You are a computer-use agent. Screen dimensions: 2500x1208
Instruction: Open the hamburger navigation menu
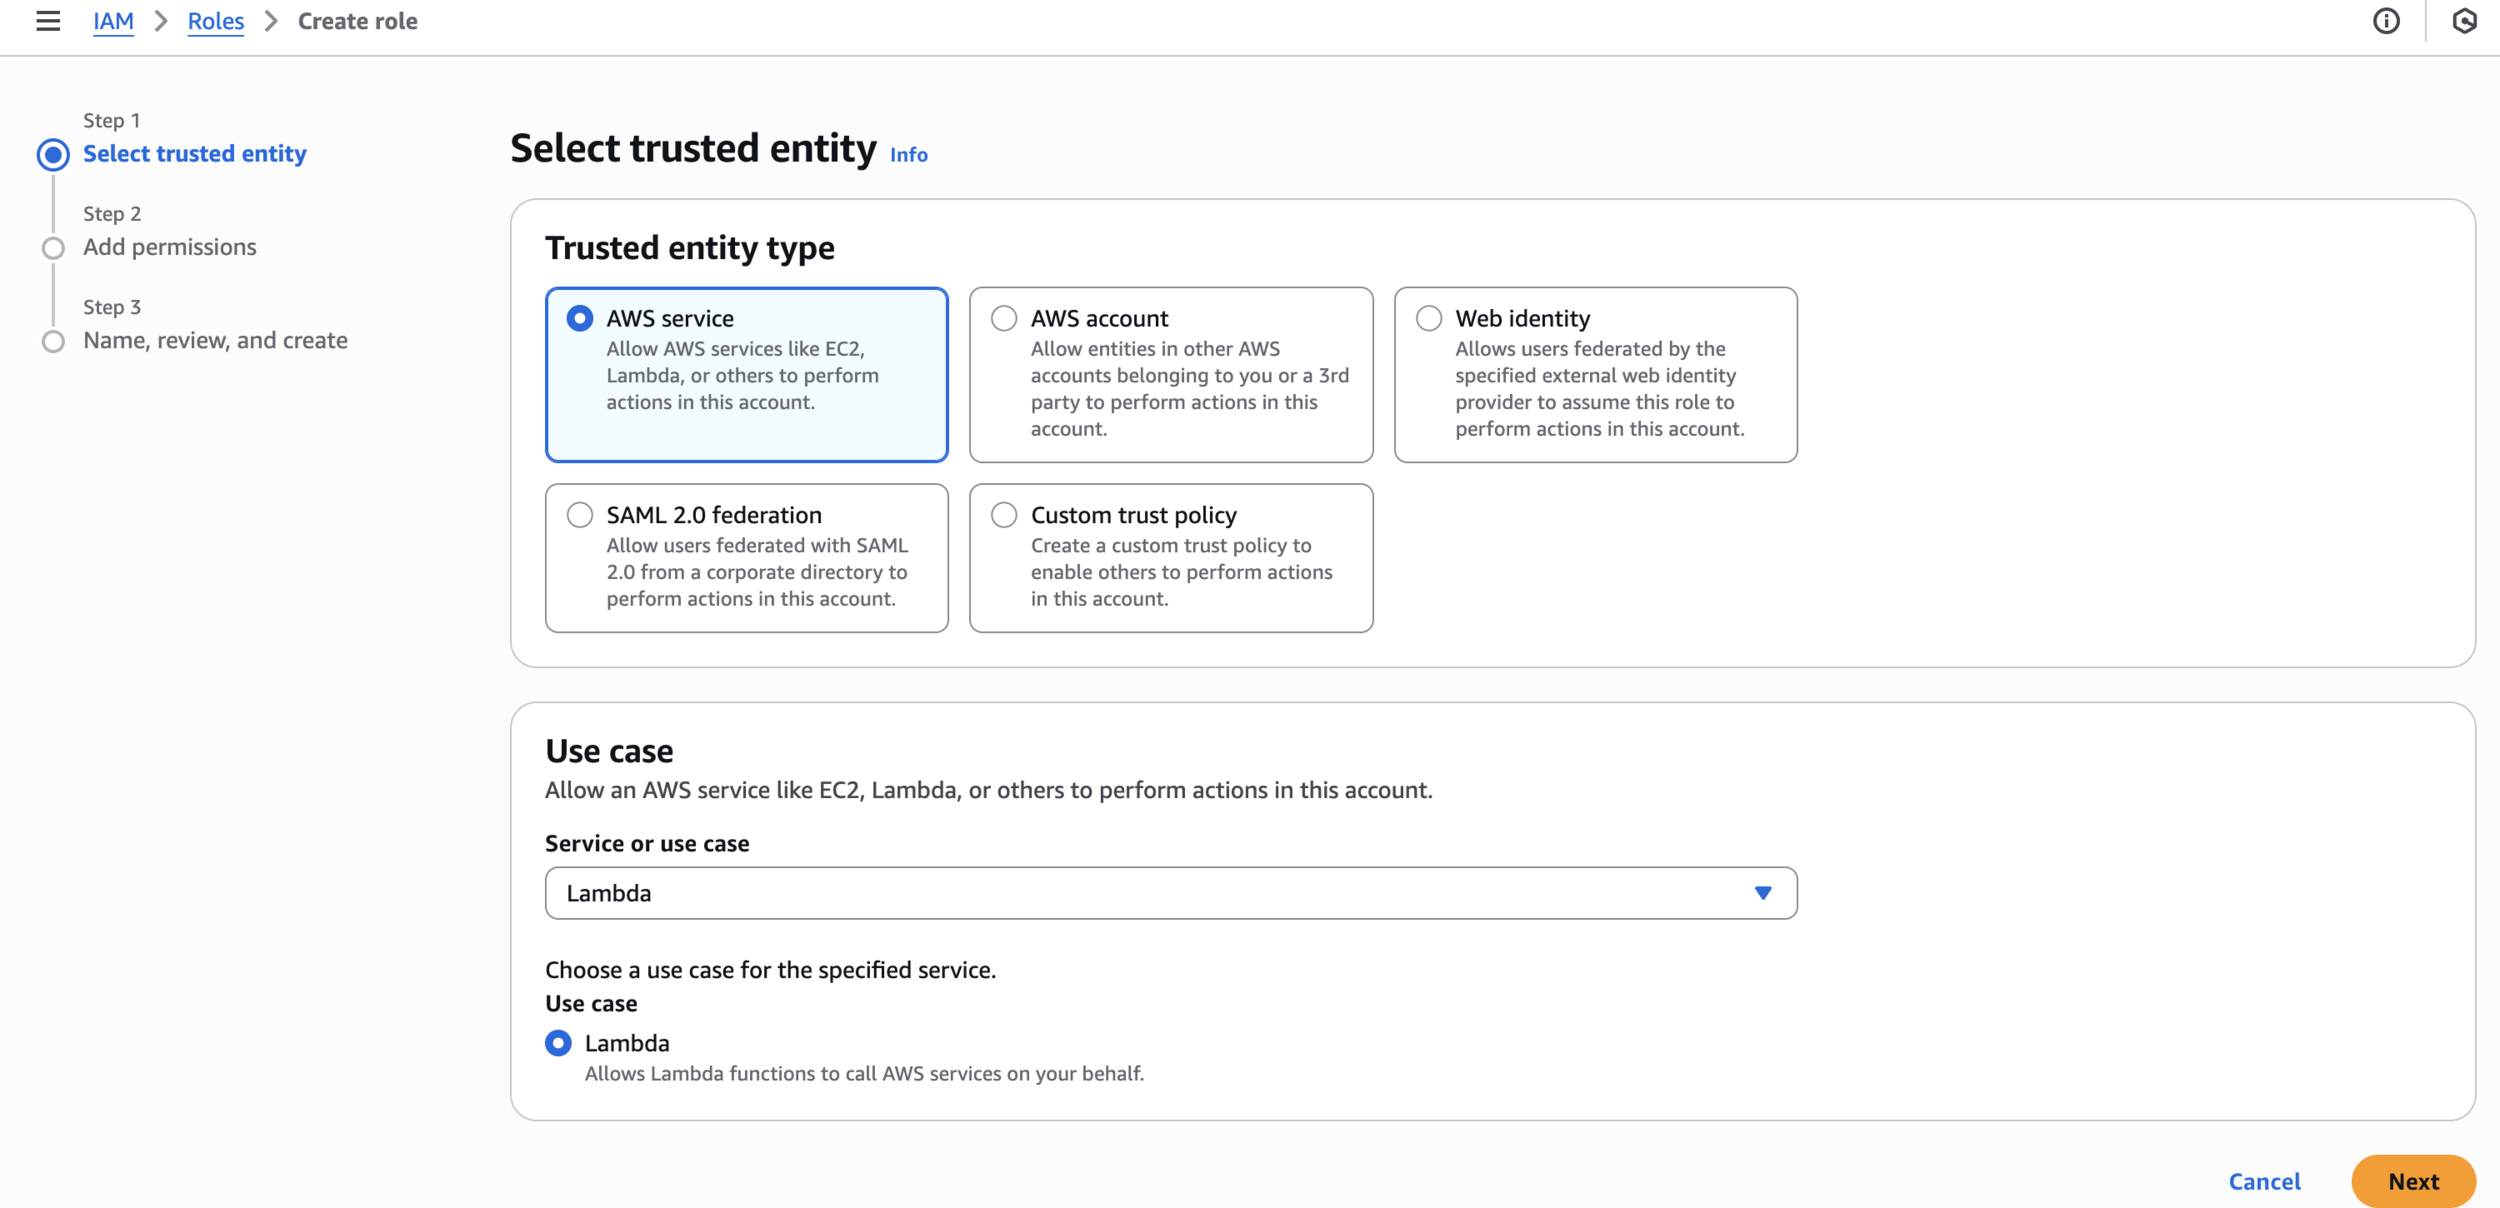tap(47, 21)
